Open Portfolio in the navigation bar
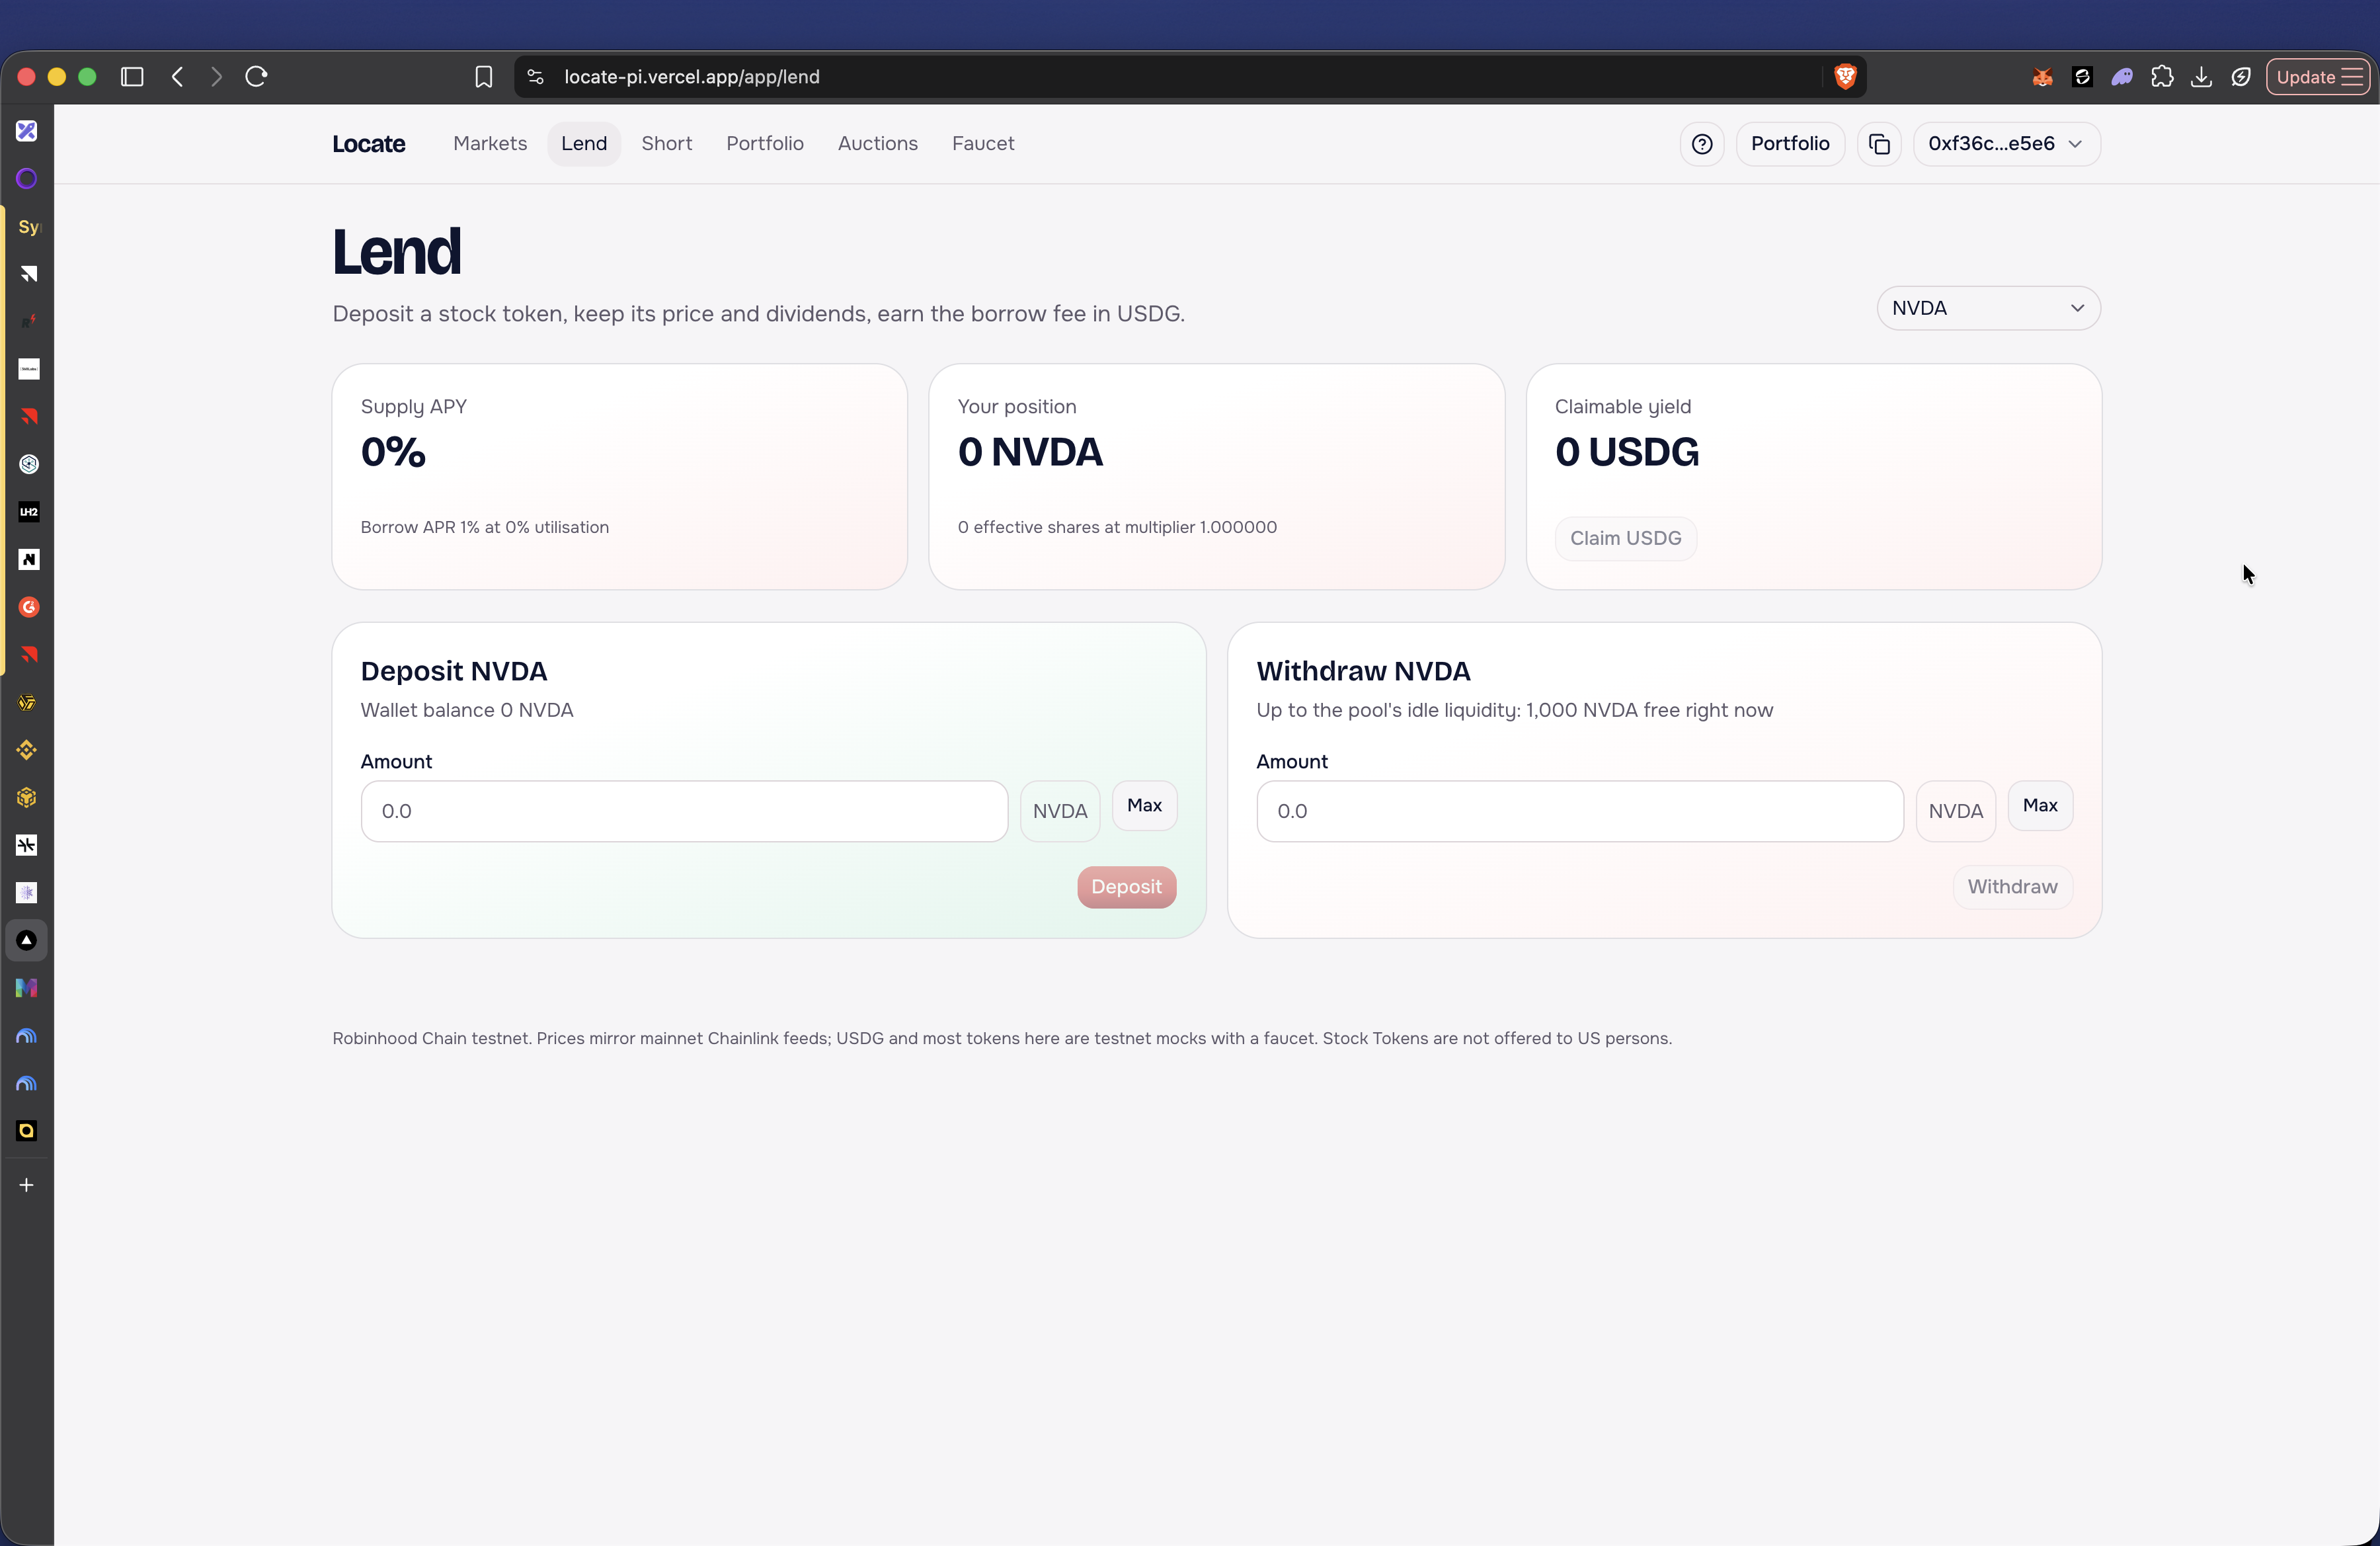 [x=765, y=144]
